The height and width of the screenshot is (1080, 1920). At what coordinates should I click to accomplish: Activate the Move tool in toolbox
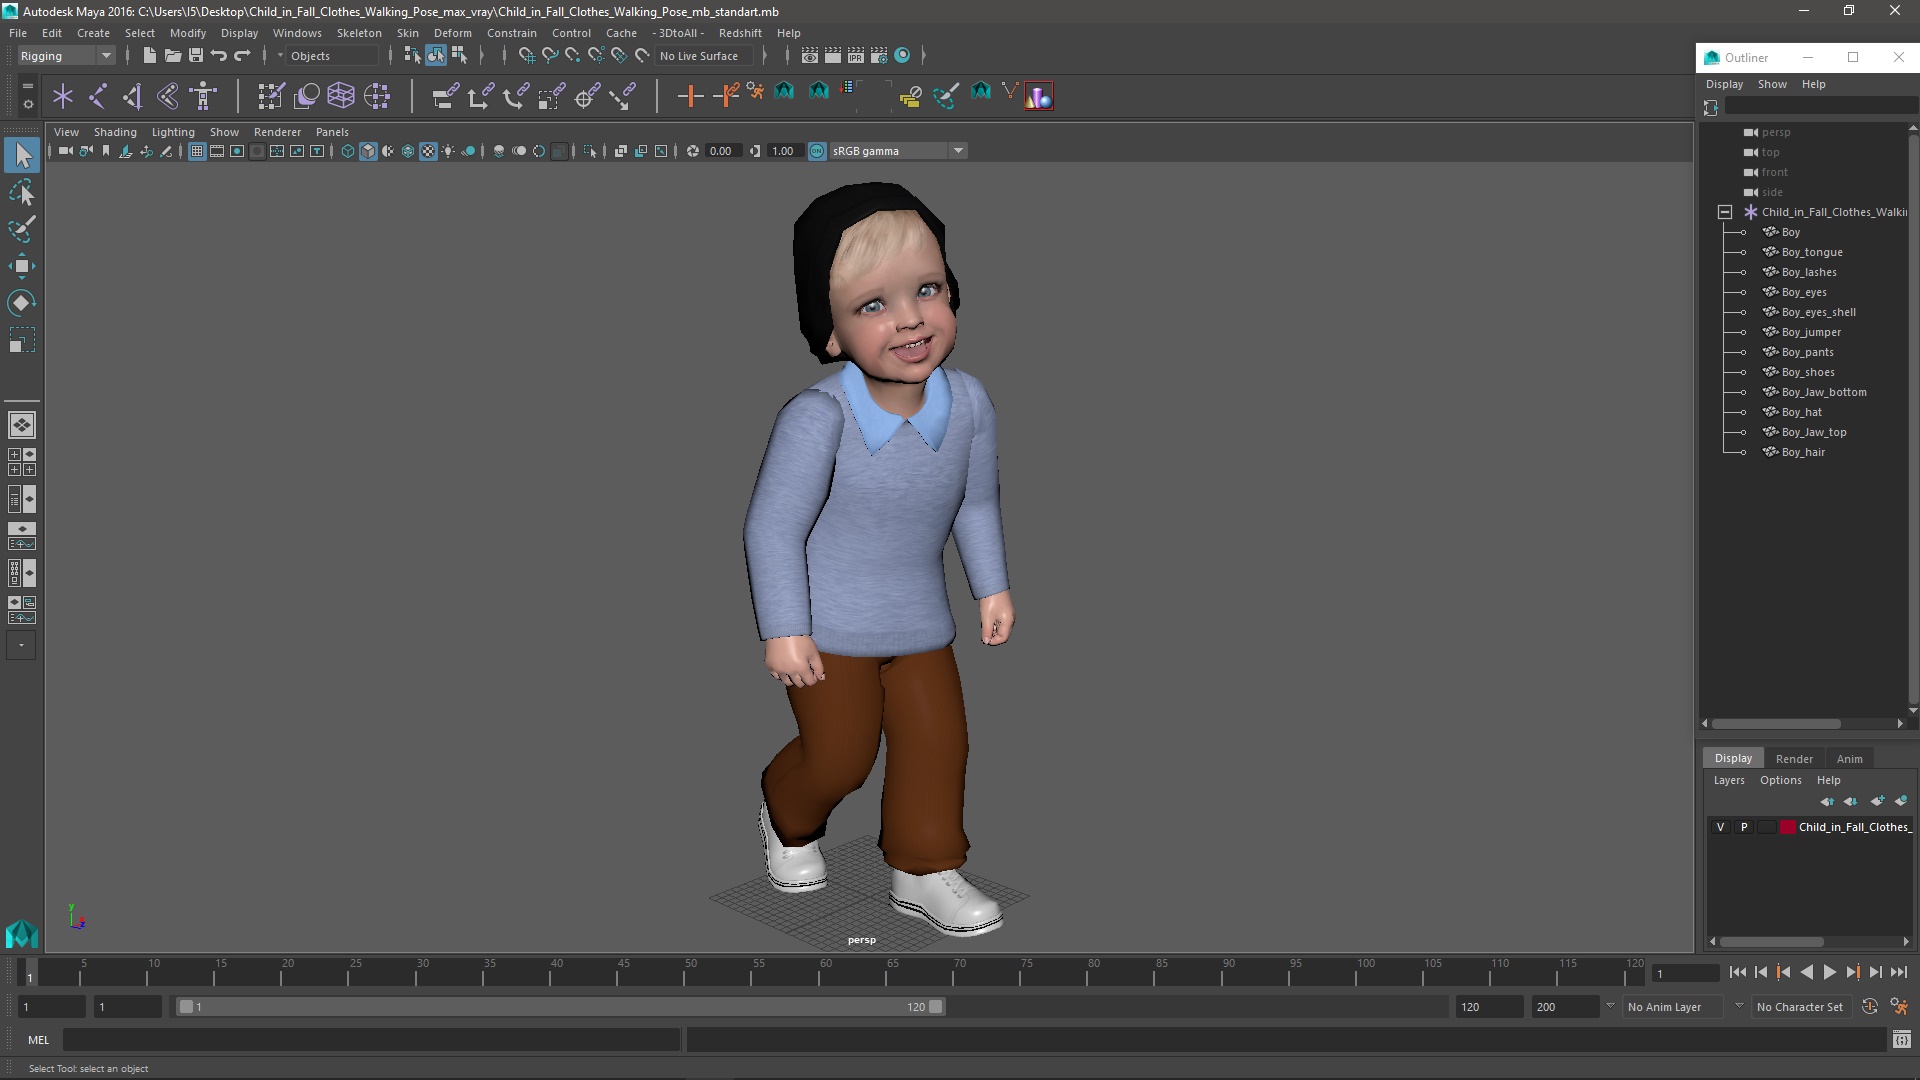tap(22, 266)
